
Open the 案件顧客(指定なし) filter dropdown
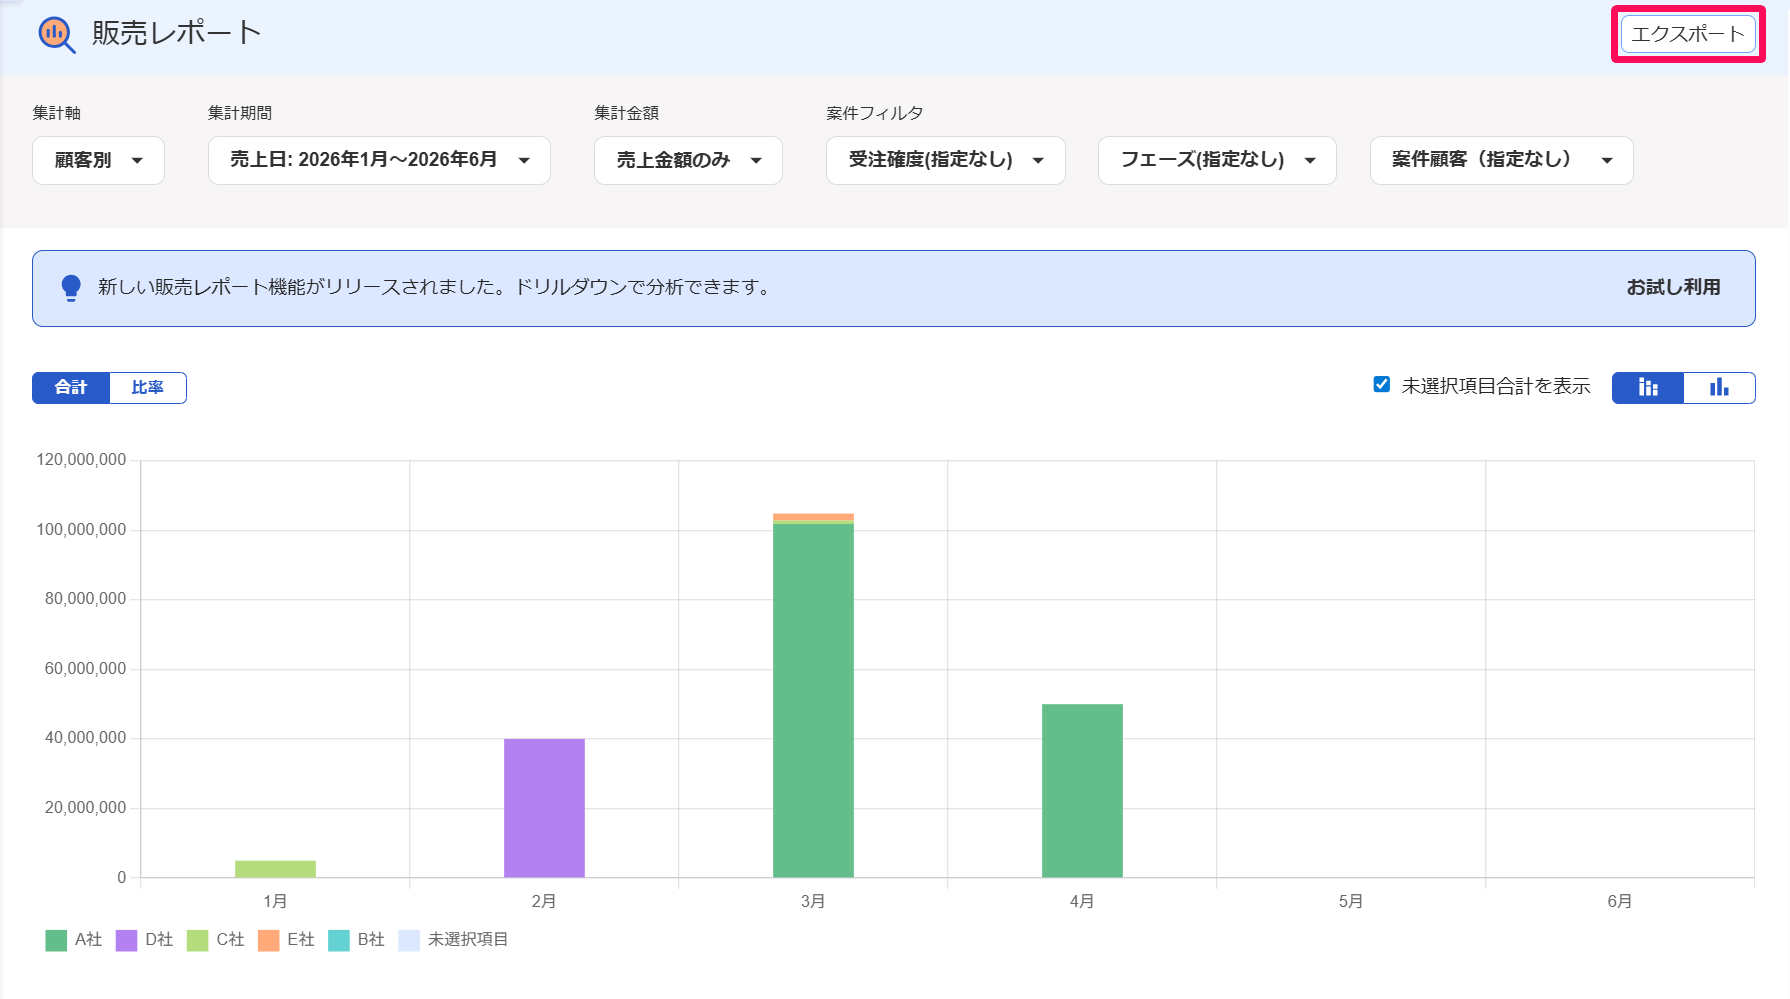click(x=1501, y=160)
